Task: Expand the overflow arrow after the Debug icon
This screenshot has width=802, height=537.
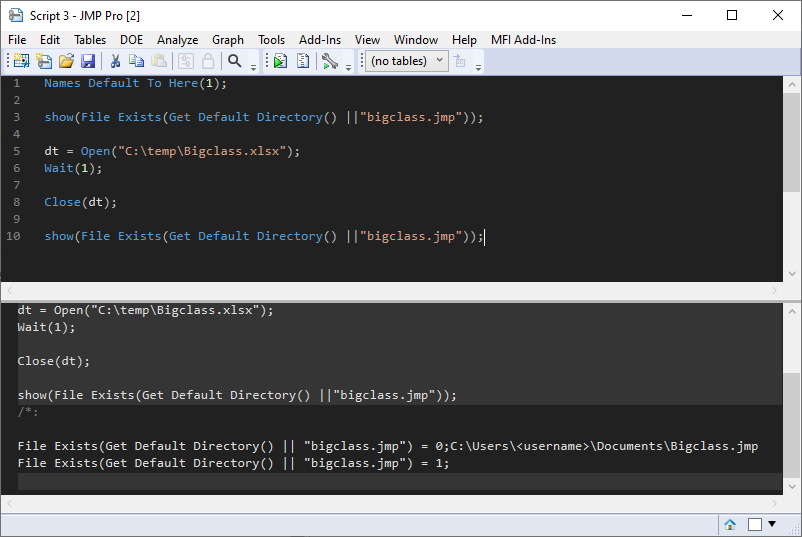Action: coord(348,68)
